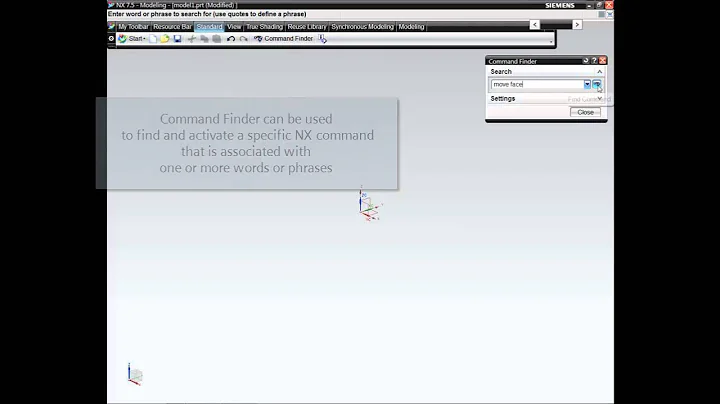The width and height of the screenshot is (720, 404).
Task: Click the Open folder icon
Action: [x=165, y=39]
